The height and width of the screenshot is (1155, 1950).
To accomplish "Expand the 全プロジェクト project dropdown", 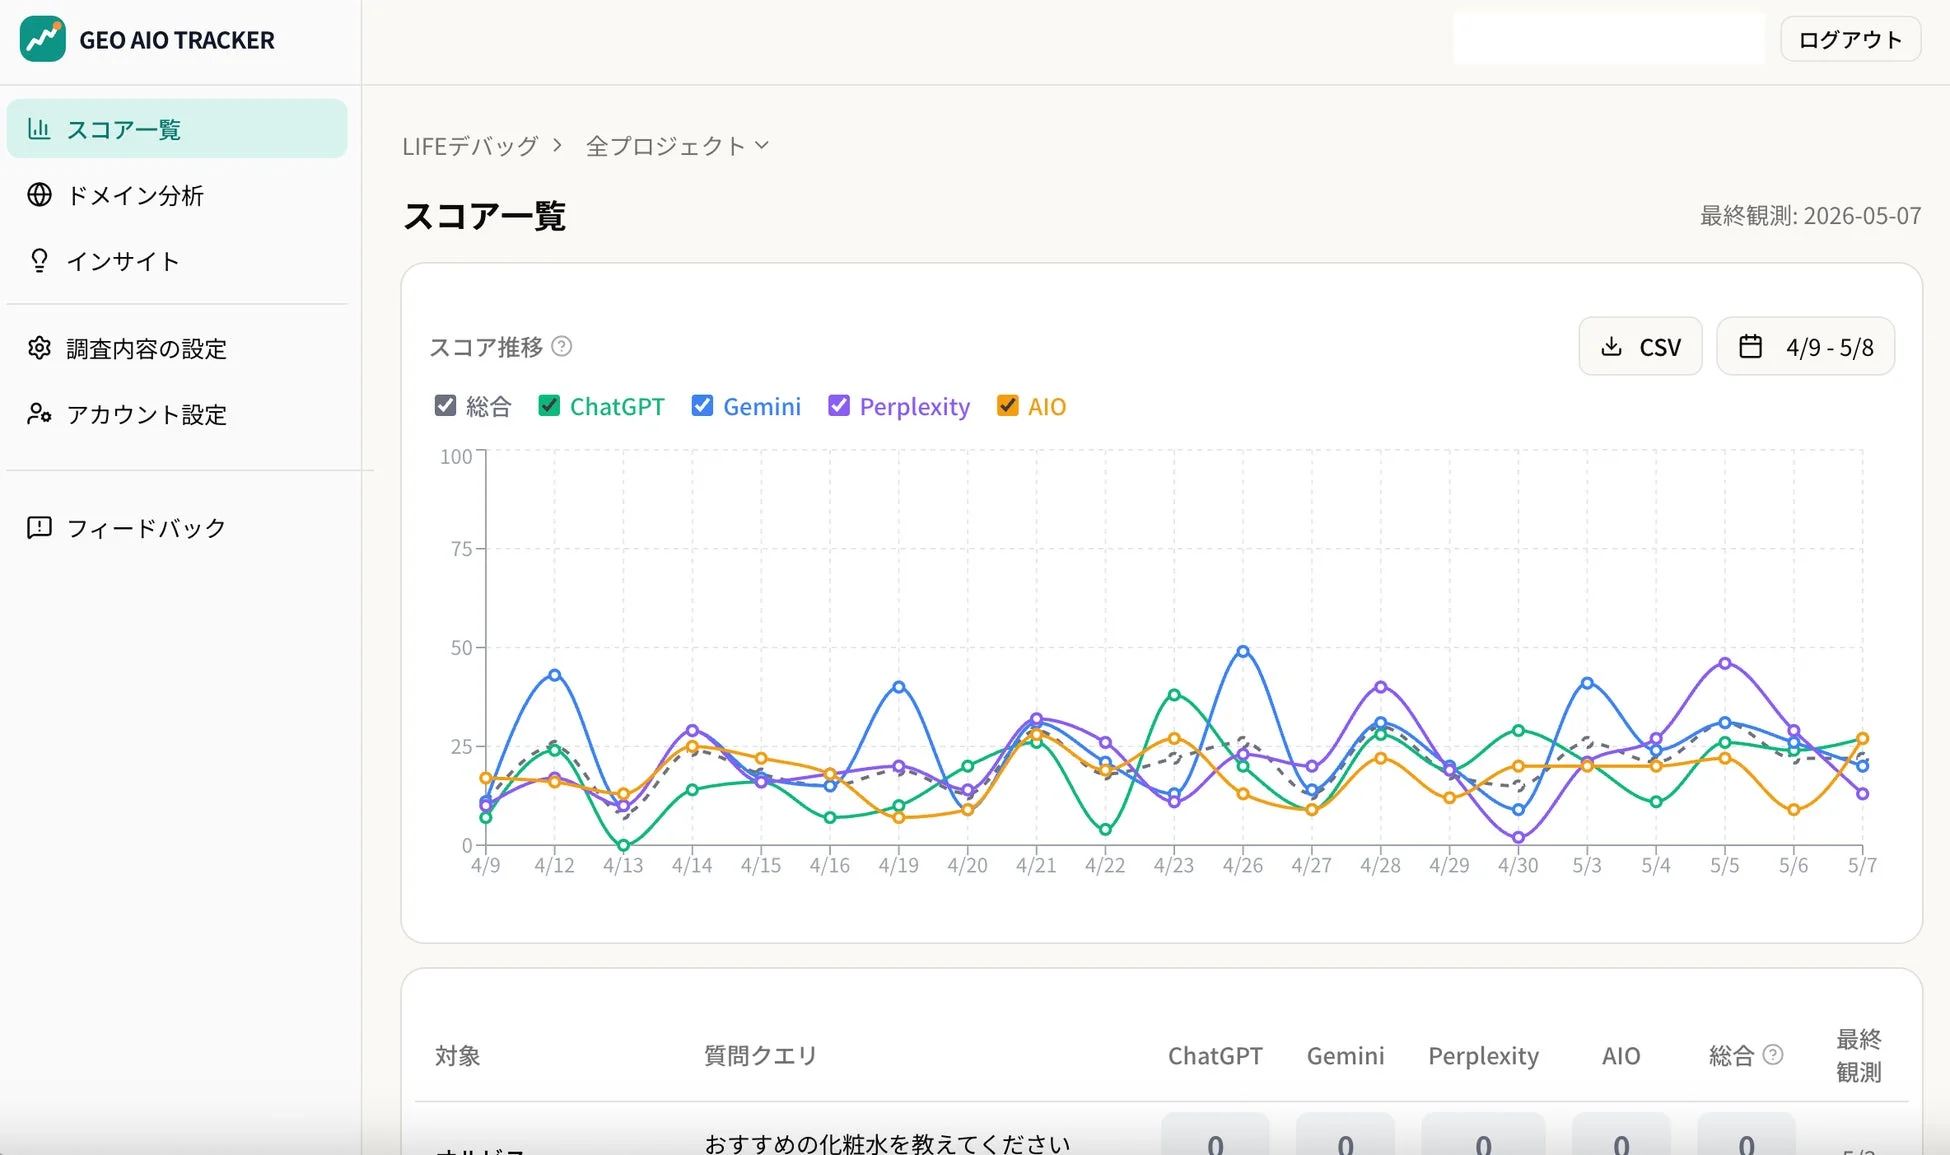I will tap(677, 146).
